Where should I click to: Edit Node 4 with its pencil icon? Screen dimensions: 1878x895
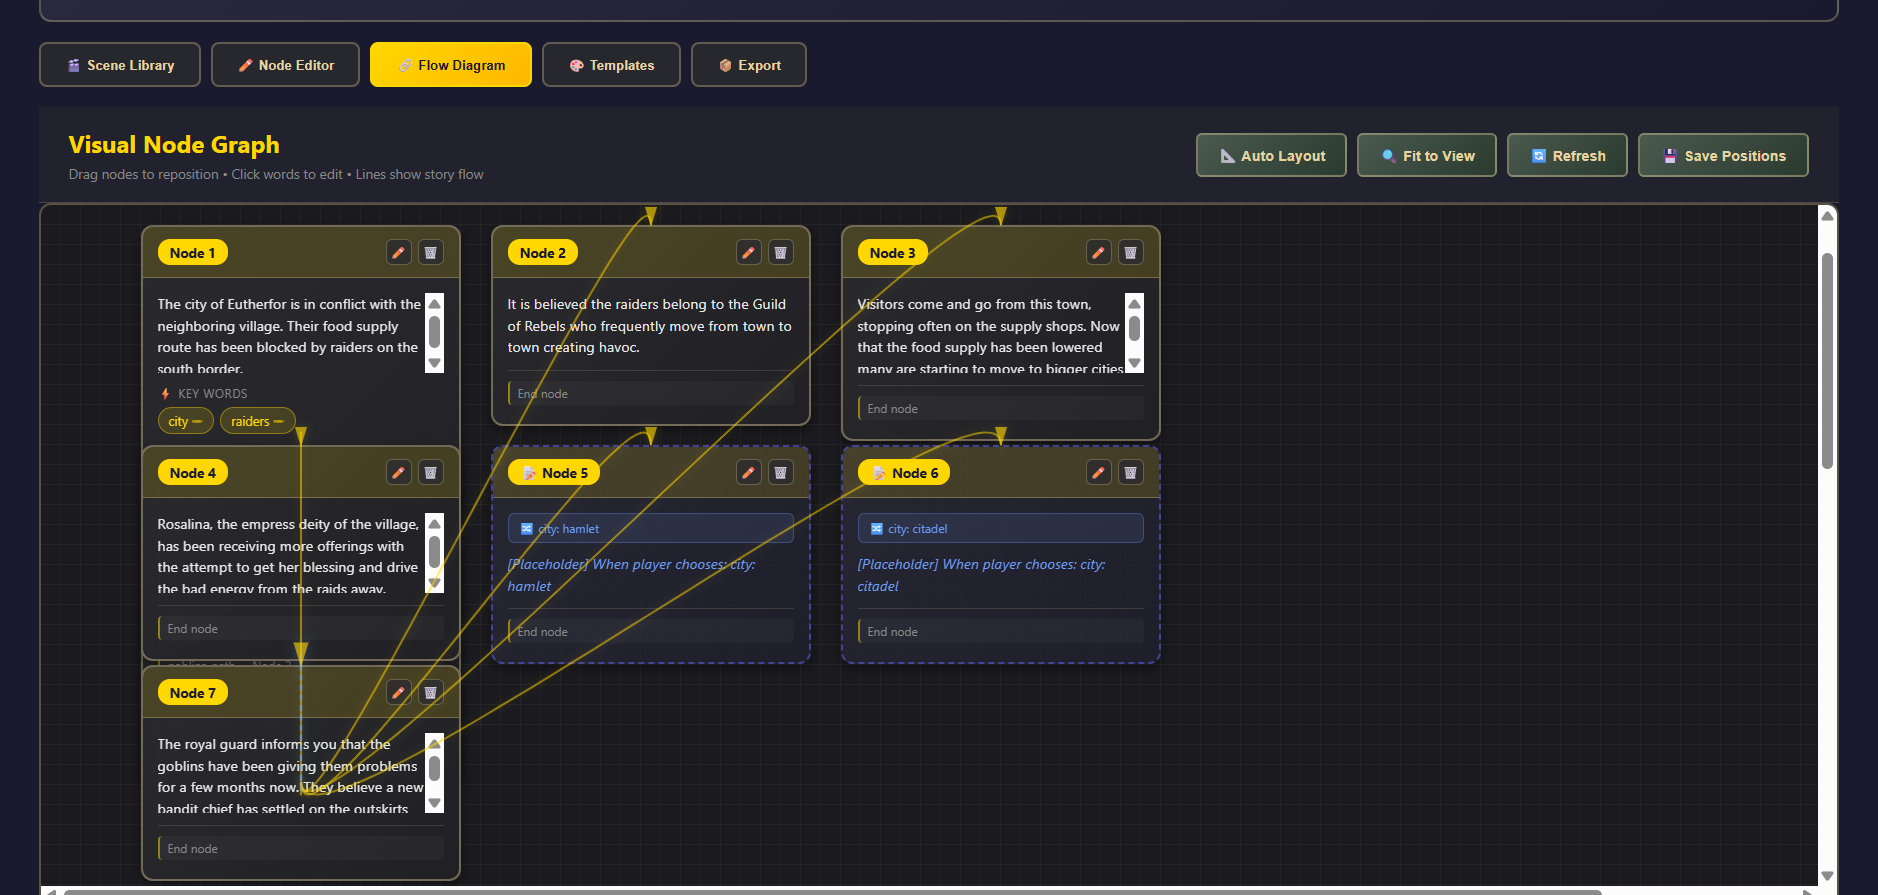[398, 473]
